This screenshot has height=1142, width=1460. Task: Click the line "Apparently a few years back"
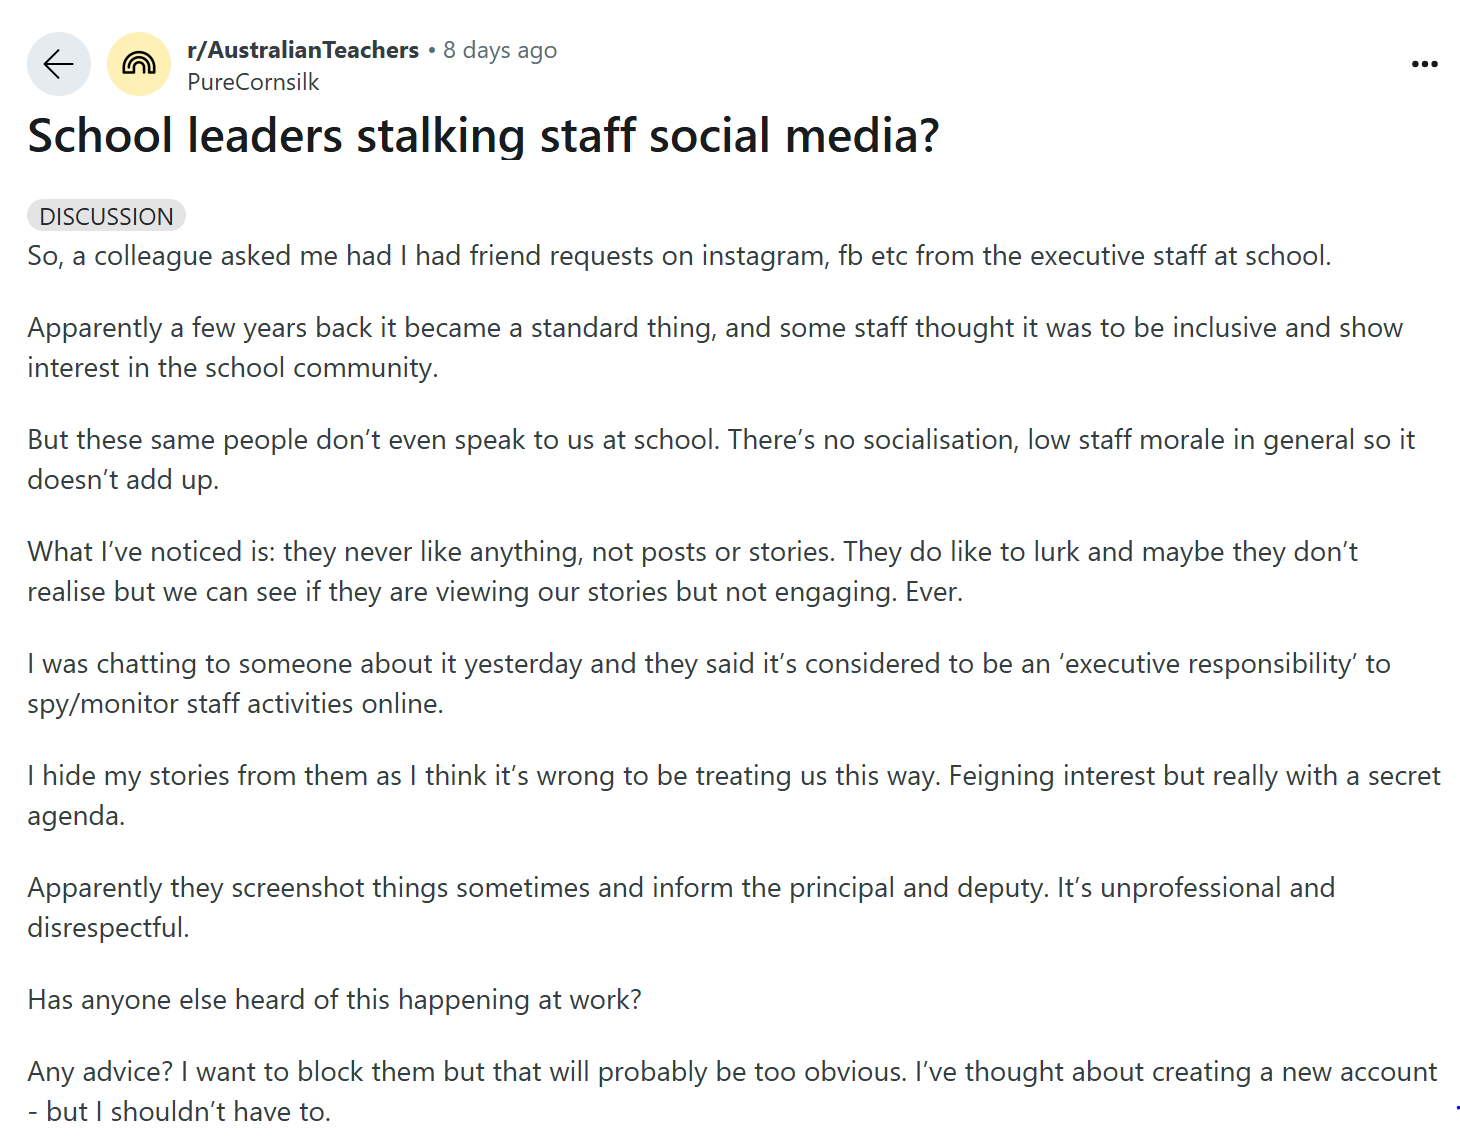[x=715, y=328]
